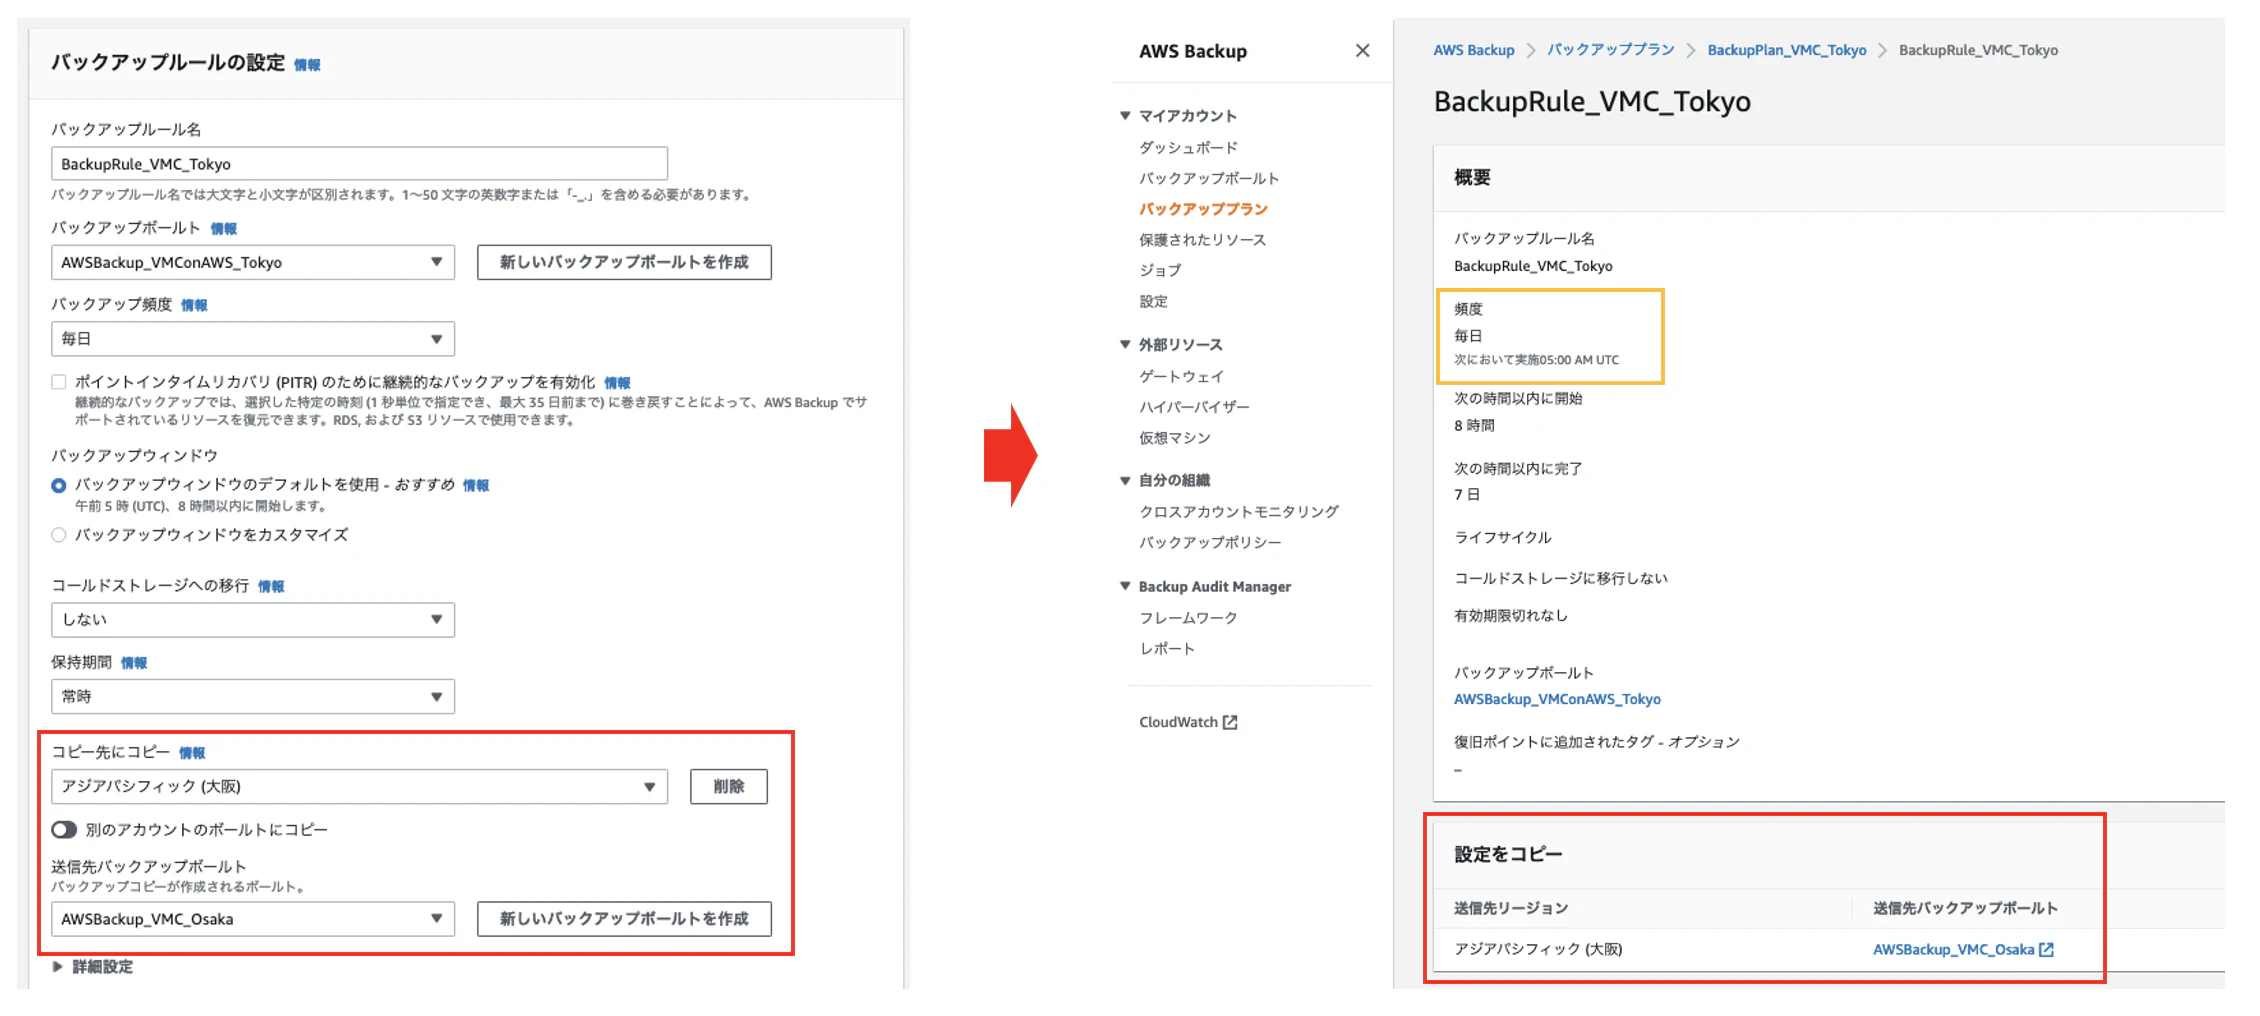
Task: Open the copy destination アジアパシフィック (大阪) dropdown
Action: click(359, 786)
